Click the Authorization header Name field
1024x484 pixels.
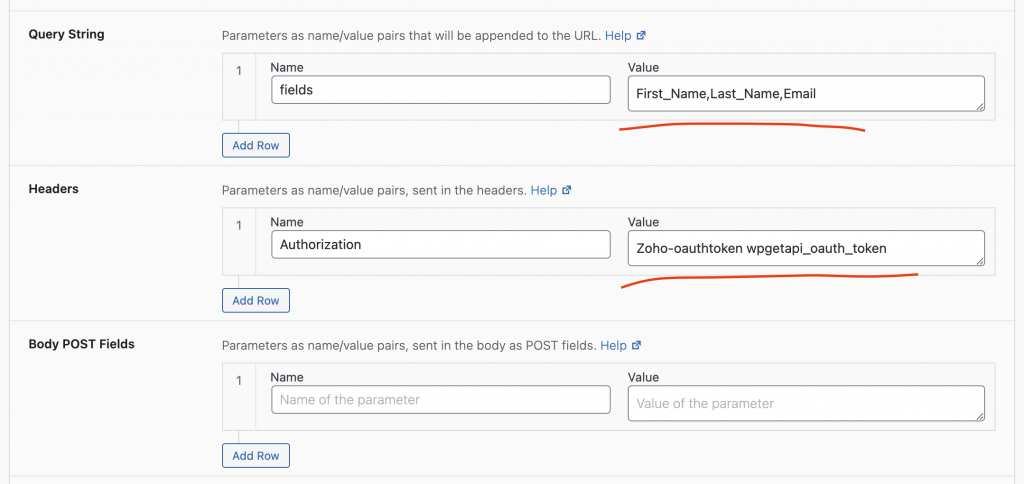click(440, 244)
